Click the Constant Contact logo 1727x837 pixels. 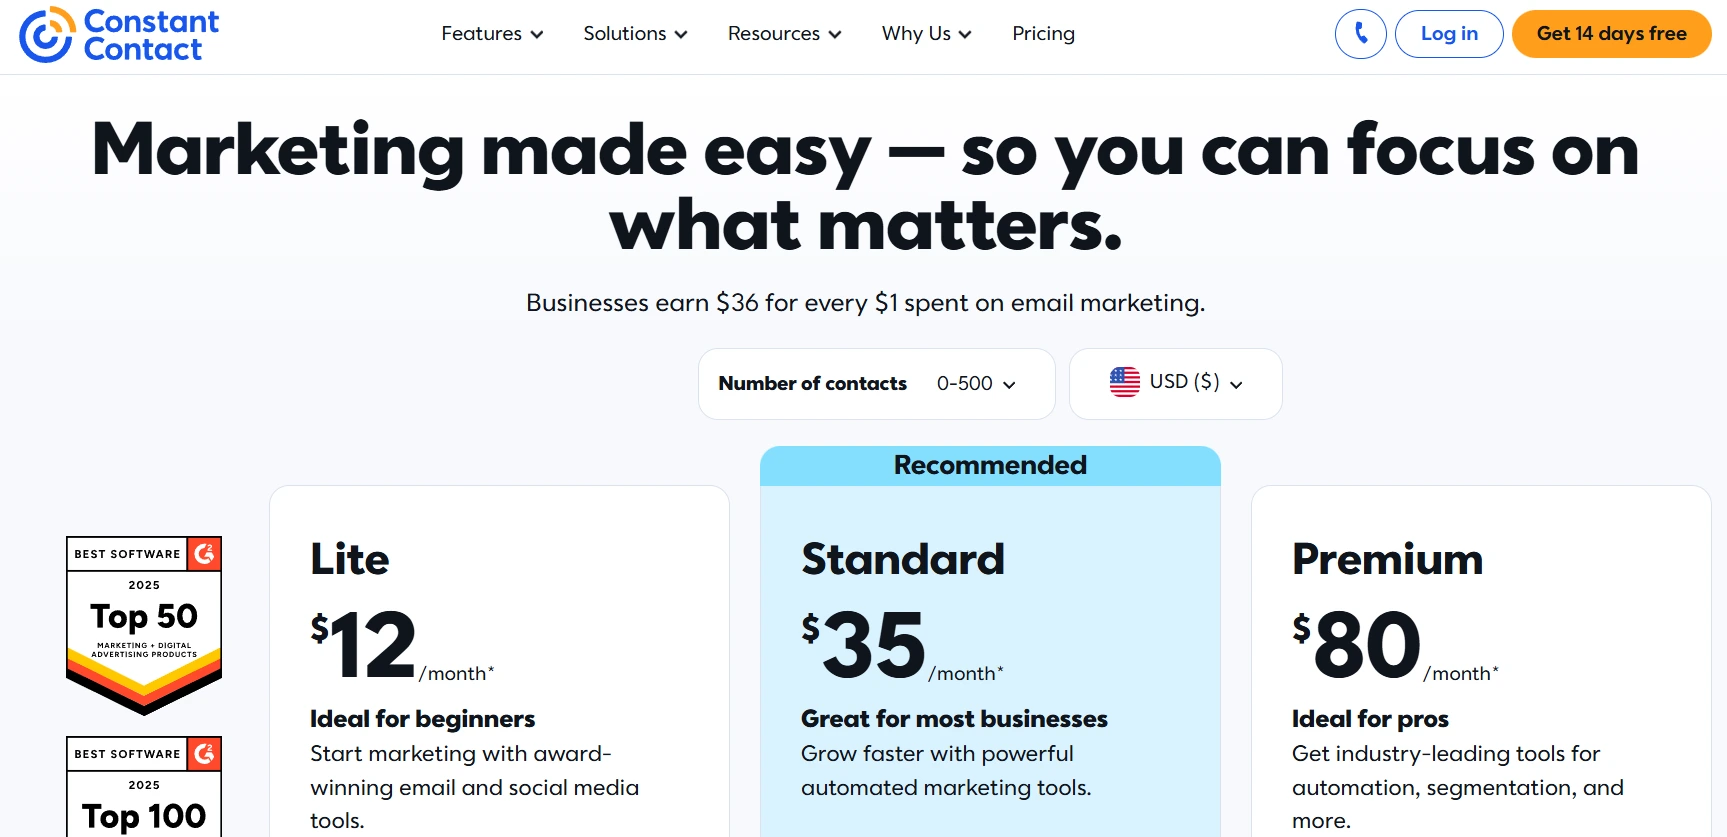click(119, 35)
